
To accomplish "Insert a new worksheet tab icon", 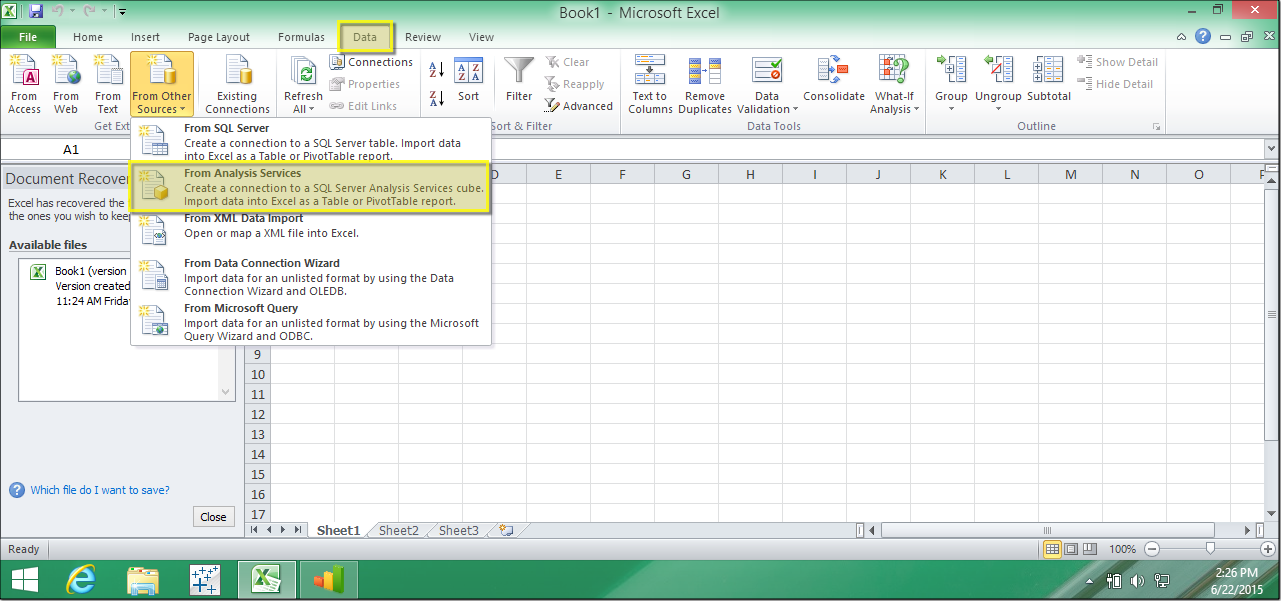I will [505, 530].
